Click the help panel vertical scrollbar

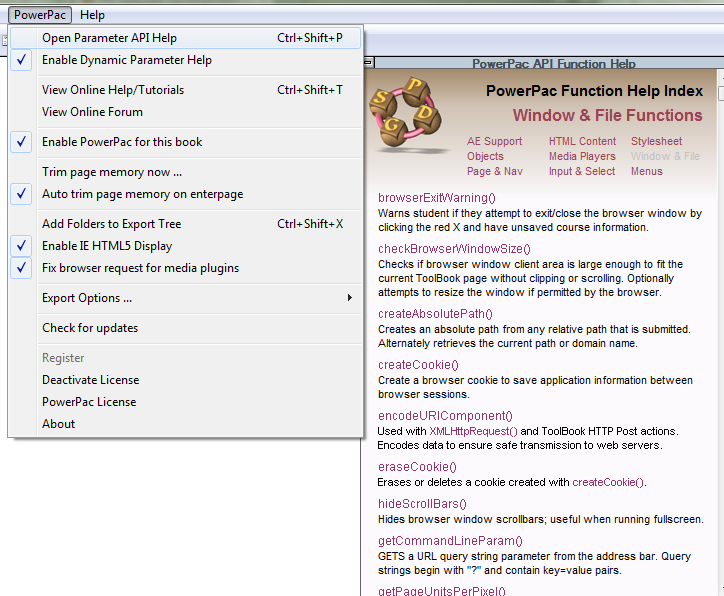pyautogui.click(x=721, y=332)
